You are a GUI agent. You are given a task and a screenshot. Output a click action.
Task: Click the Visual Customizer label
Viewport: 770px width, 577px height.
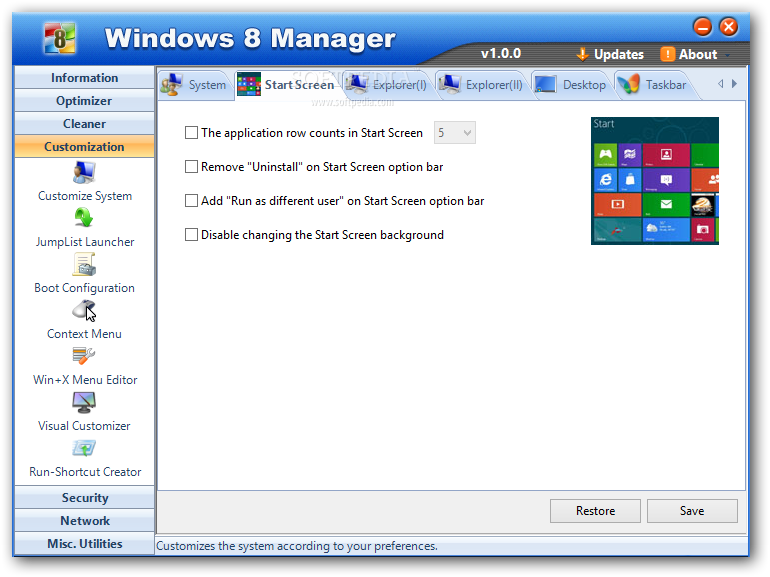(x=84, y=426)
